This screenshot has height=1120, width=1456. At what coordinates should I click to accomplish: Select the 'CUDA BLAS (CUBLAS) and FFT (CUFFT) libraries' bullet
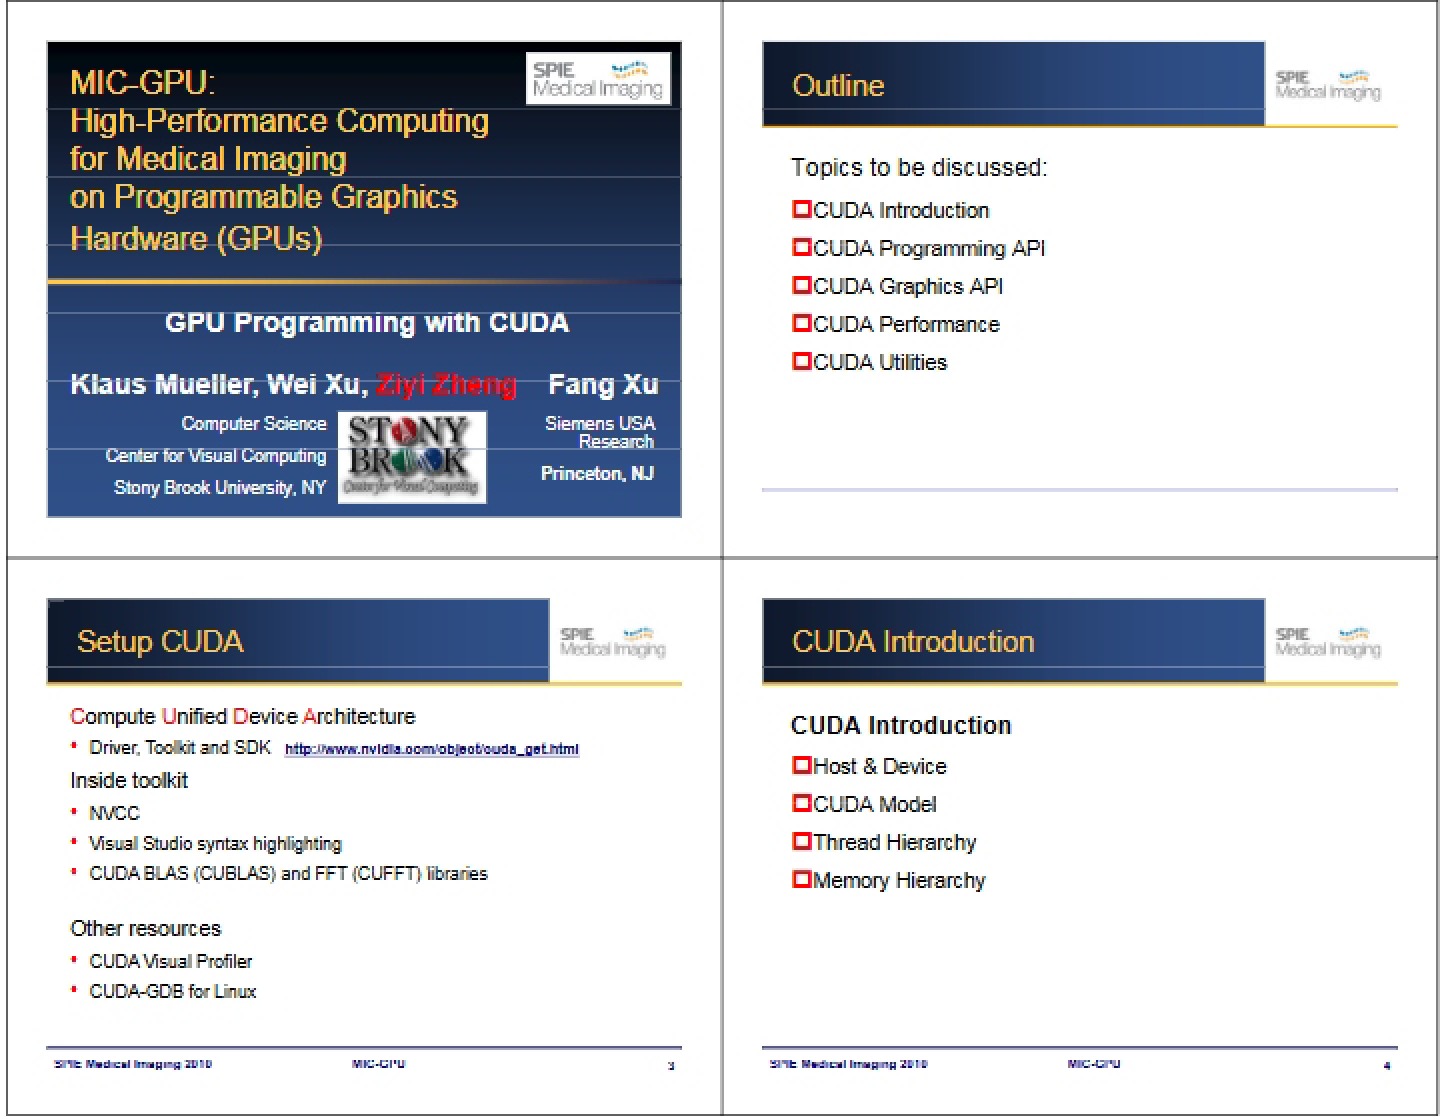point(288,873)
